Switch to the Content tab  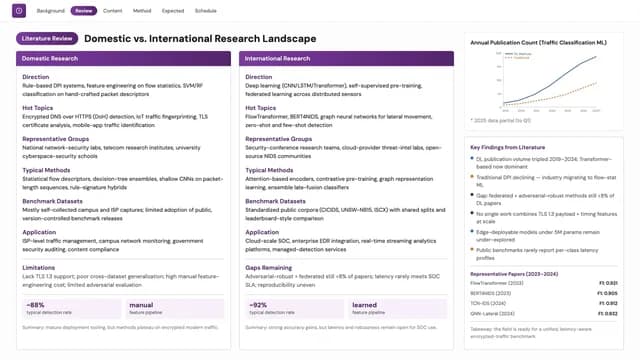113,11
